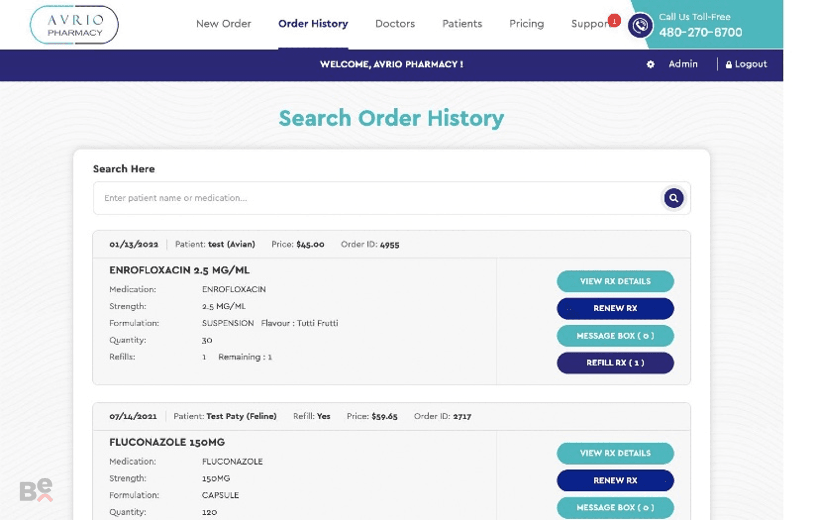817x520 pixels.
Task: Click the WELCOME, AVRIO PHARMACY banner text
Action: click(x=391, y=65)
